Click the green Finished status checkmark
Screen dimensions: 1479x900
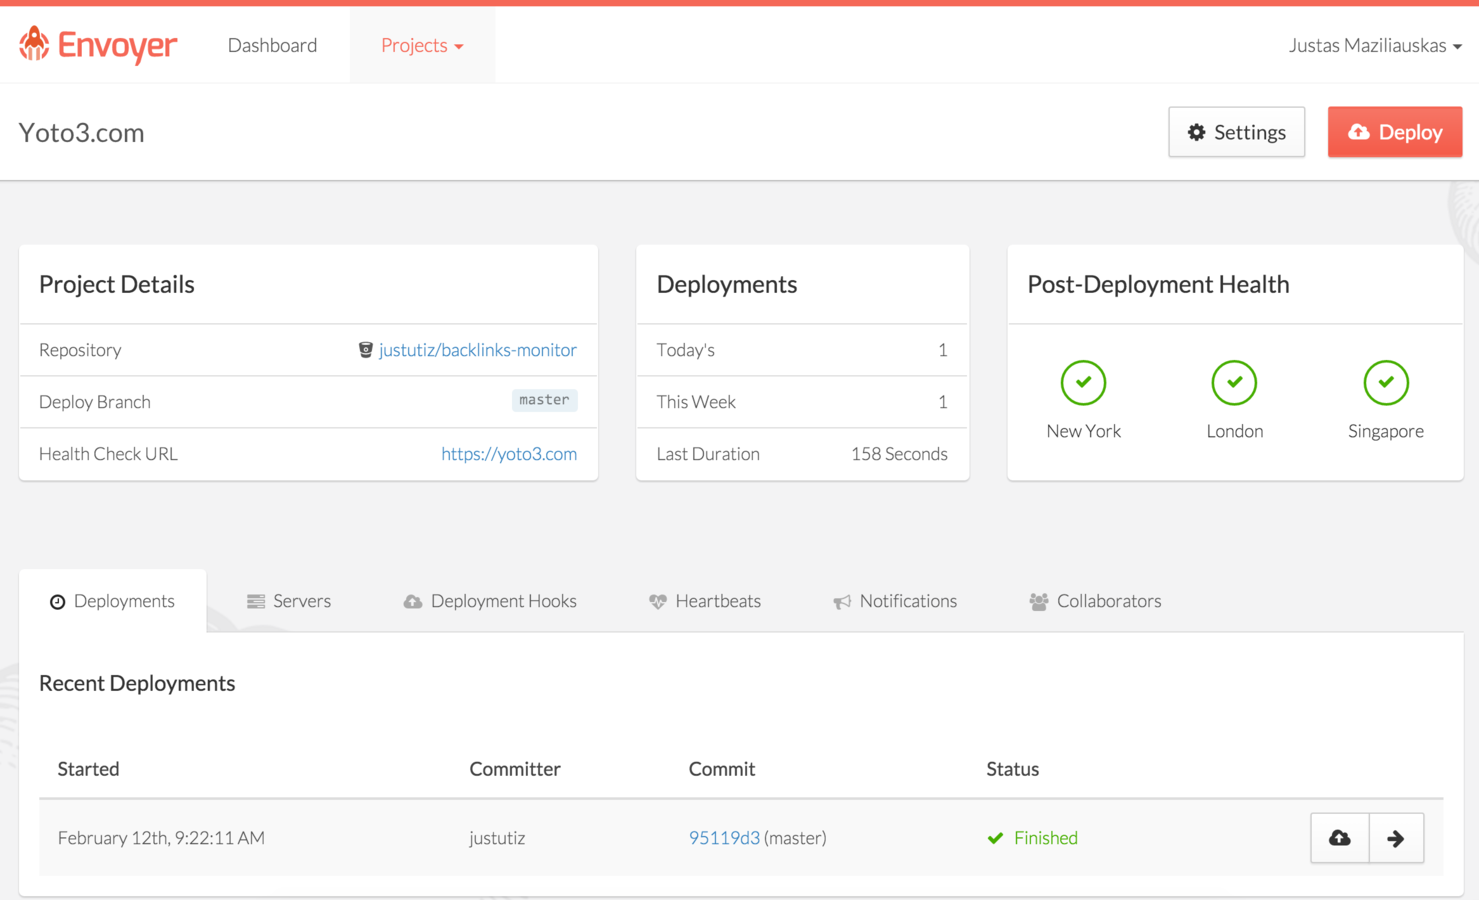pyautogui.click(x=995, y=838)
